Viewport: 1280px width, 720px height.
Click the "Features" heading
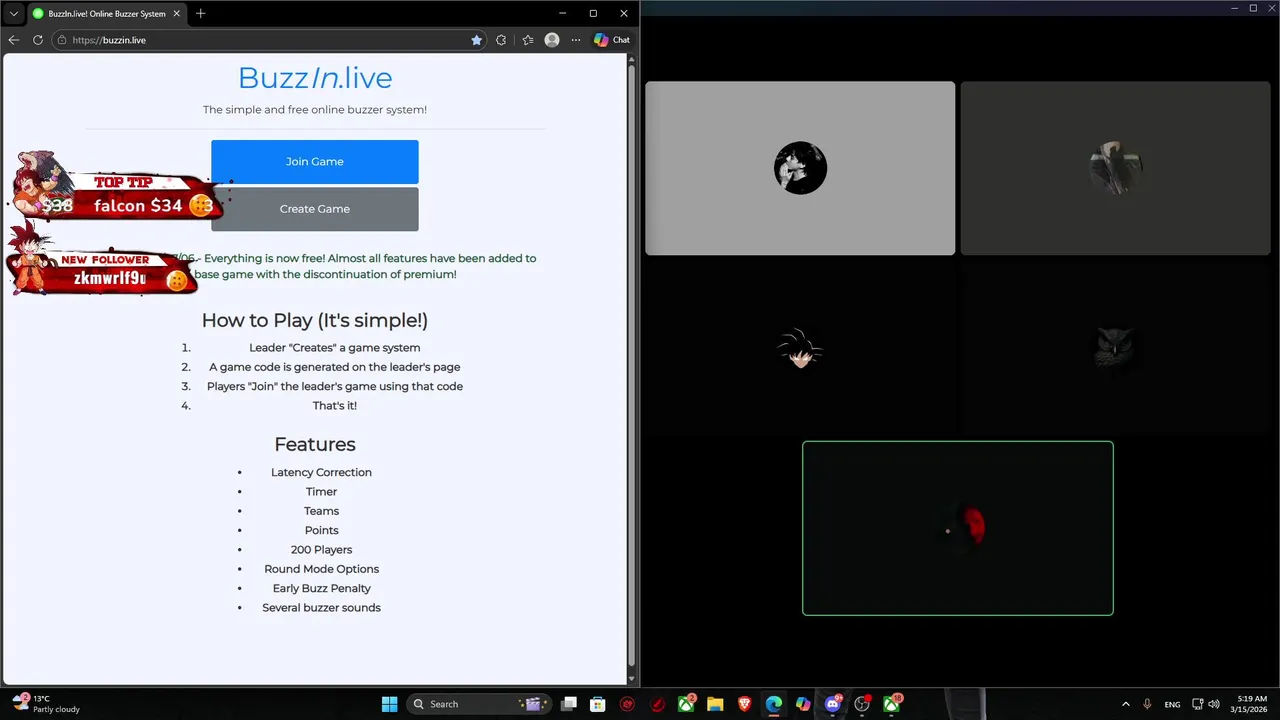click(315, 444)
